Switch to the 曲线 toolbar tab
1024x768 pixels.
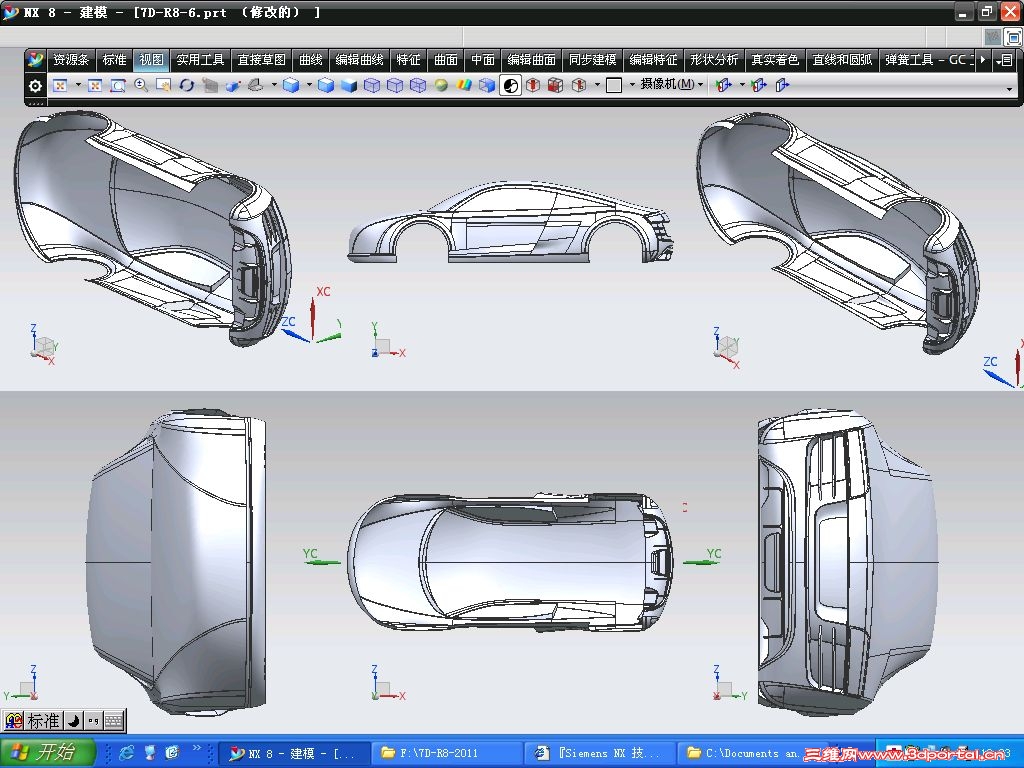tap(311, 60)
